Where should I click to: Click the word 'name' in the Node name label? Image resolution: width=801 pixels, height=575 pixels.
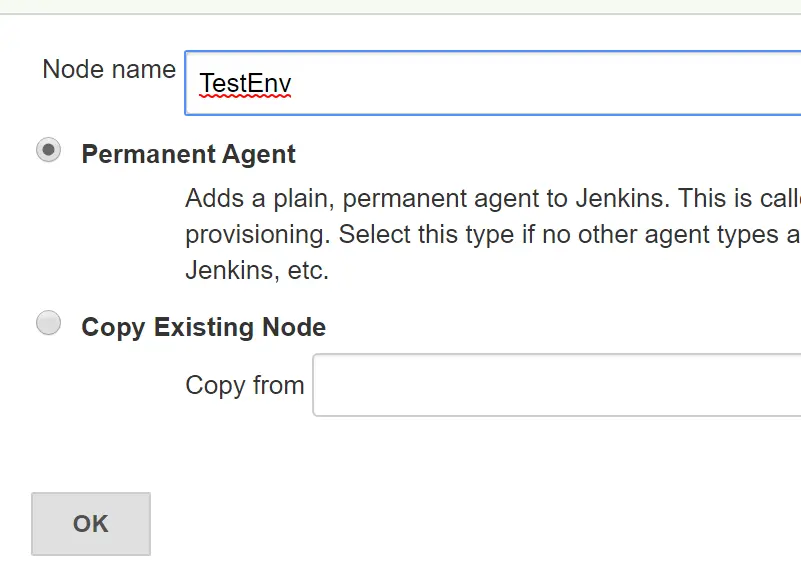[144, 70]
